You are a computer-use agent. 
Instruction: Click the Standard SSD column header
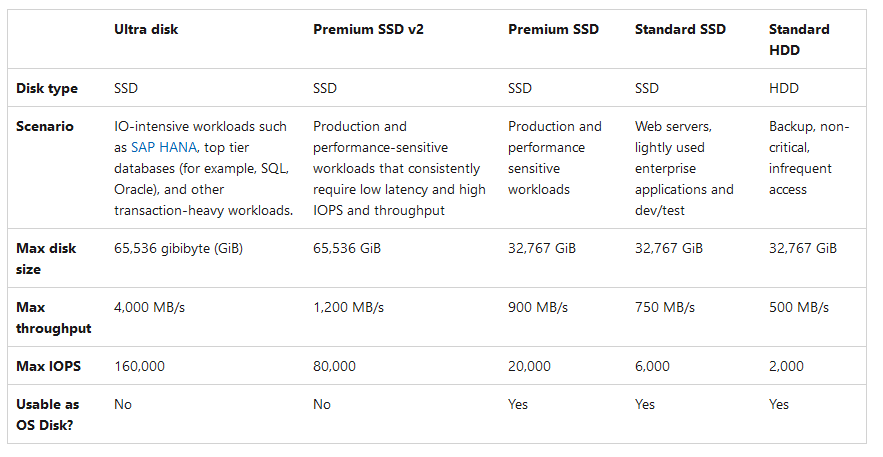682,29
